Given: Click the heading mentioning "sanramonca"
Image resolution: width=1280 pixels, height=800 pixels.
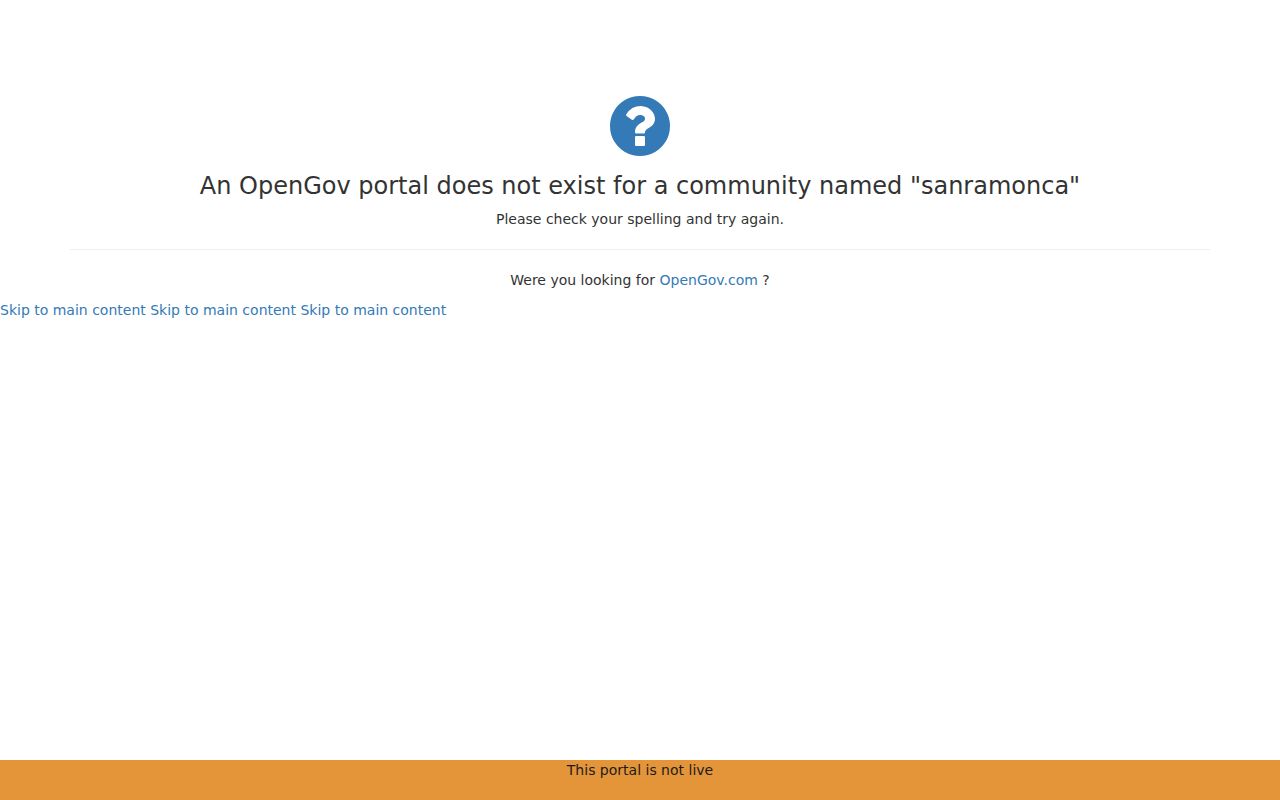Looking at the screenshot, I should pos(640,186).
